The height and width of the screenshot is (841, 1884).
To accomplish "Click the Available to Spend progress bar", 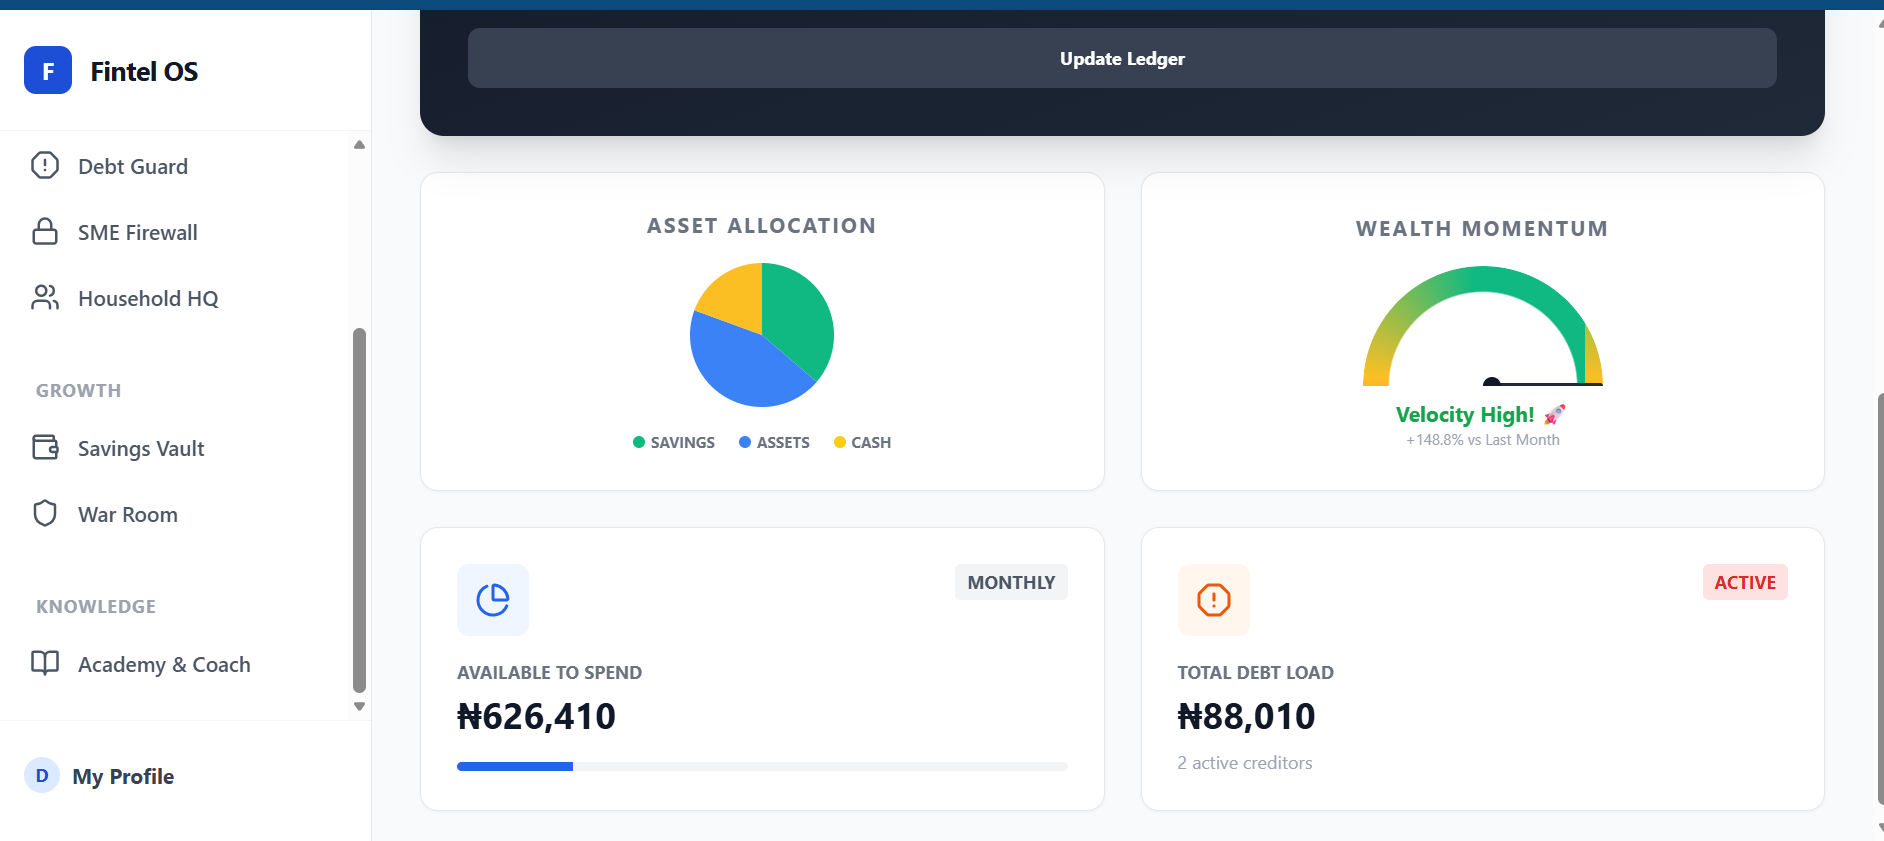I will click(x=762, y=766).
